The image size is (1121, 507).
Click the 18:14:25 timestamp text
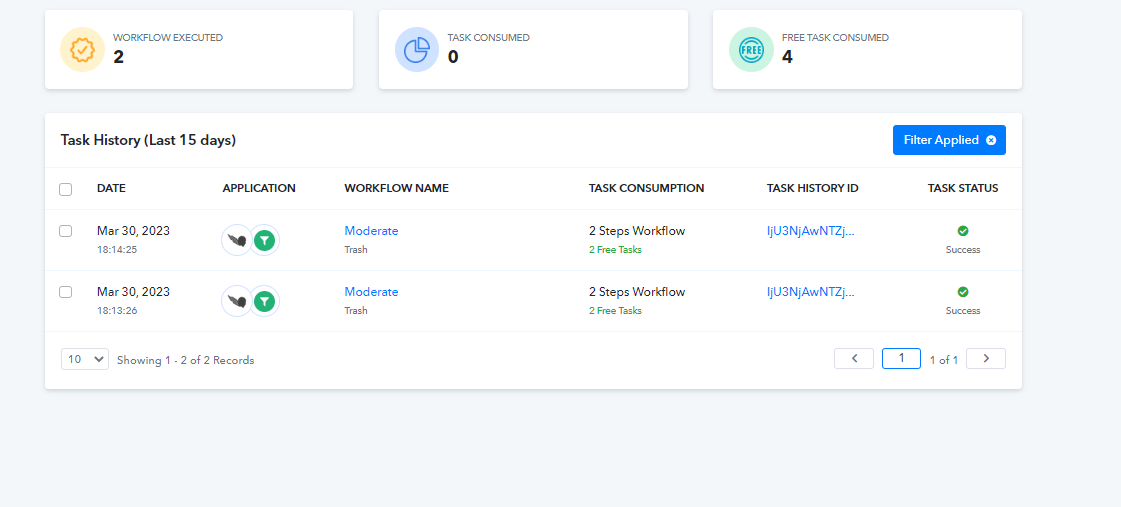[117, 250]
